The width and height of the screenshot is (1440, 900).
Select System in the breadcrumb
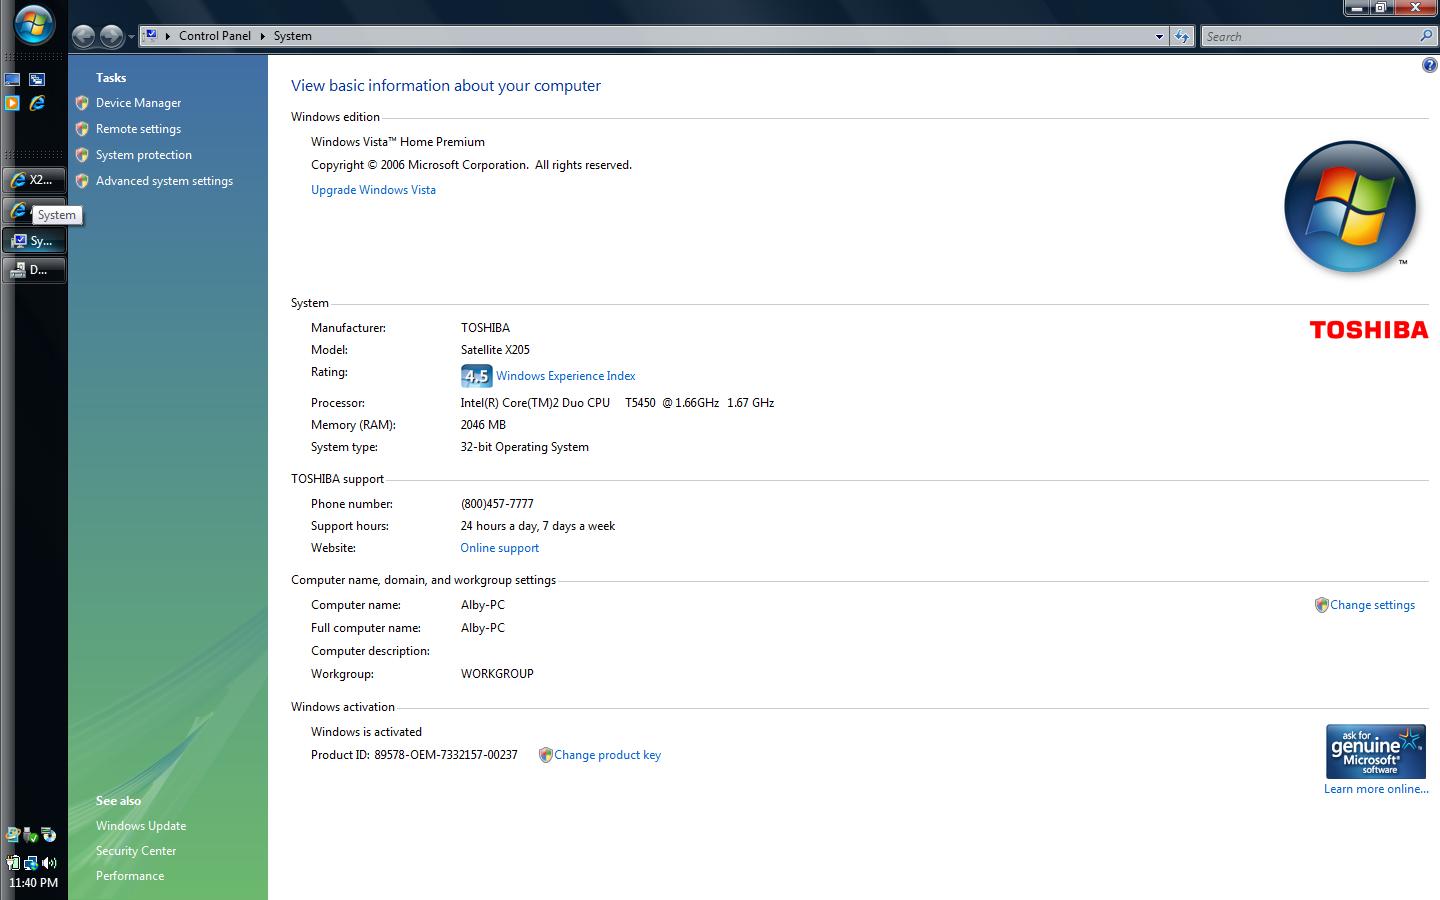(293, 36)
